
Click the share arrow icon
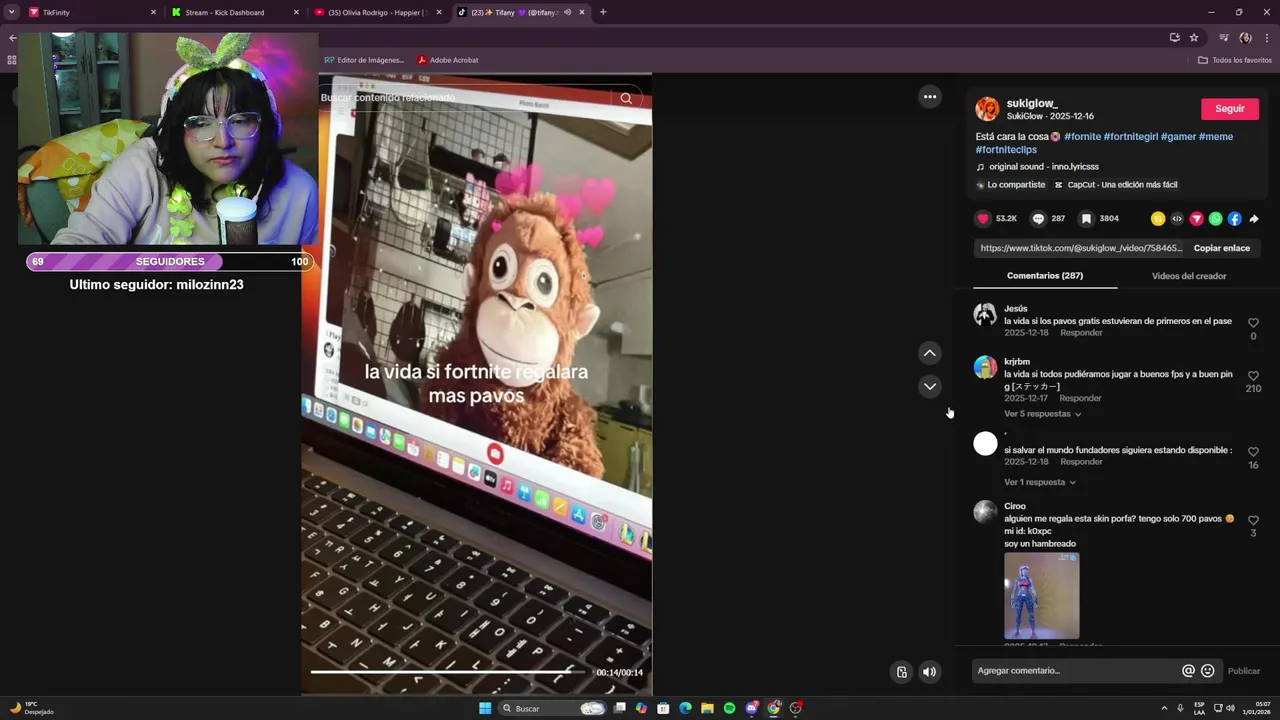pyautogui.click(x=1254, y=219)
